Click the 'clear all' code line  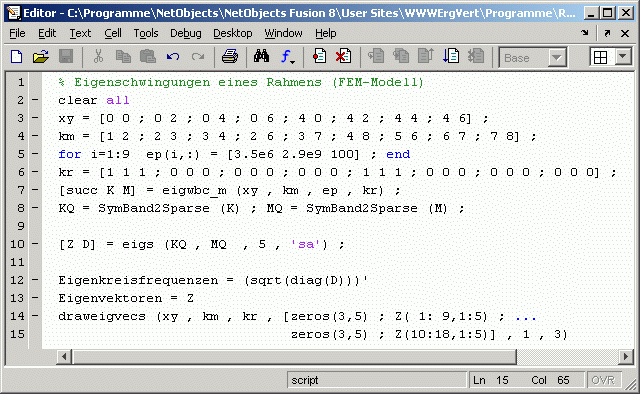point(93,100)
